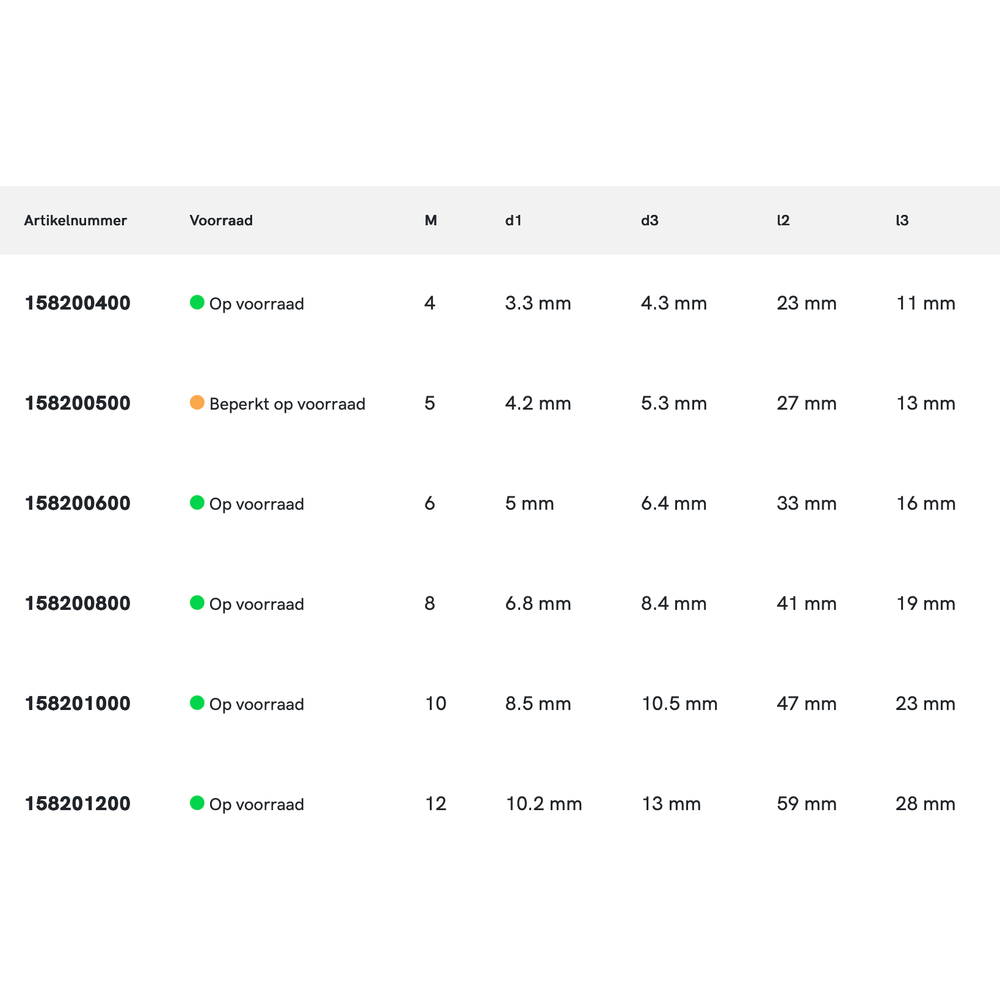Click the Voorraad column header
1000x1000 pixels.
pos(221,220)
